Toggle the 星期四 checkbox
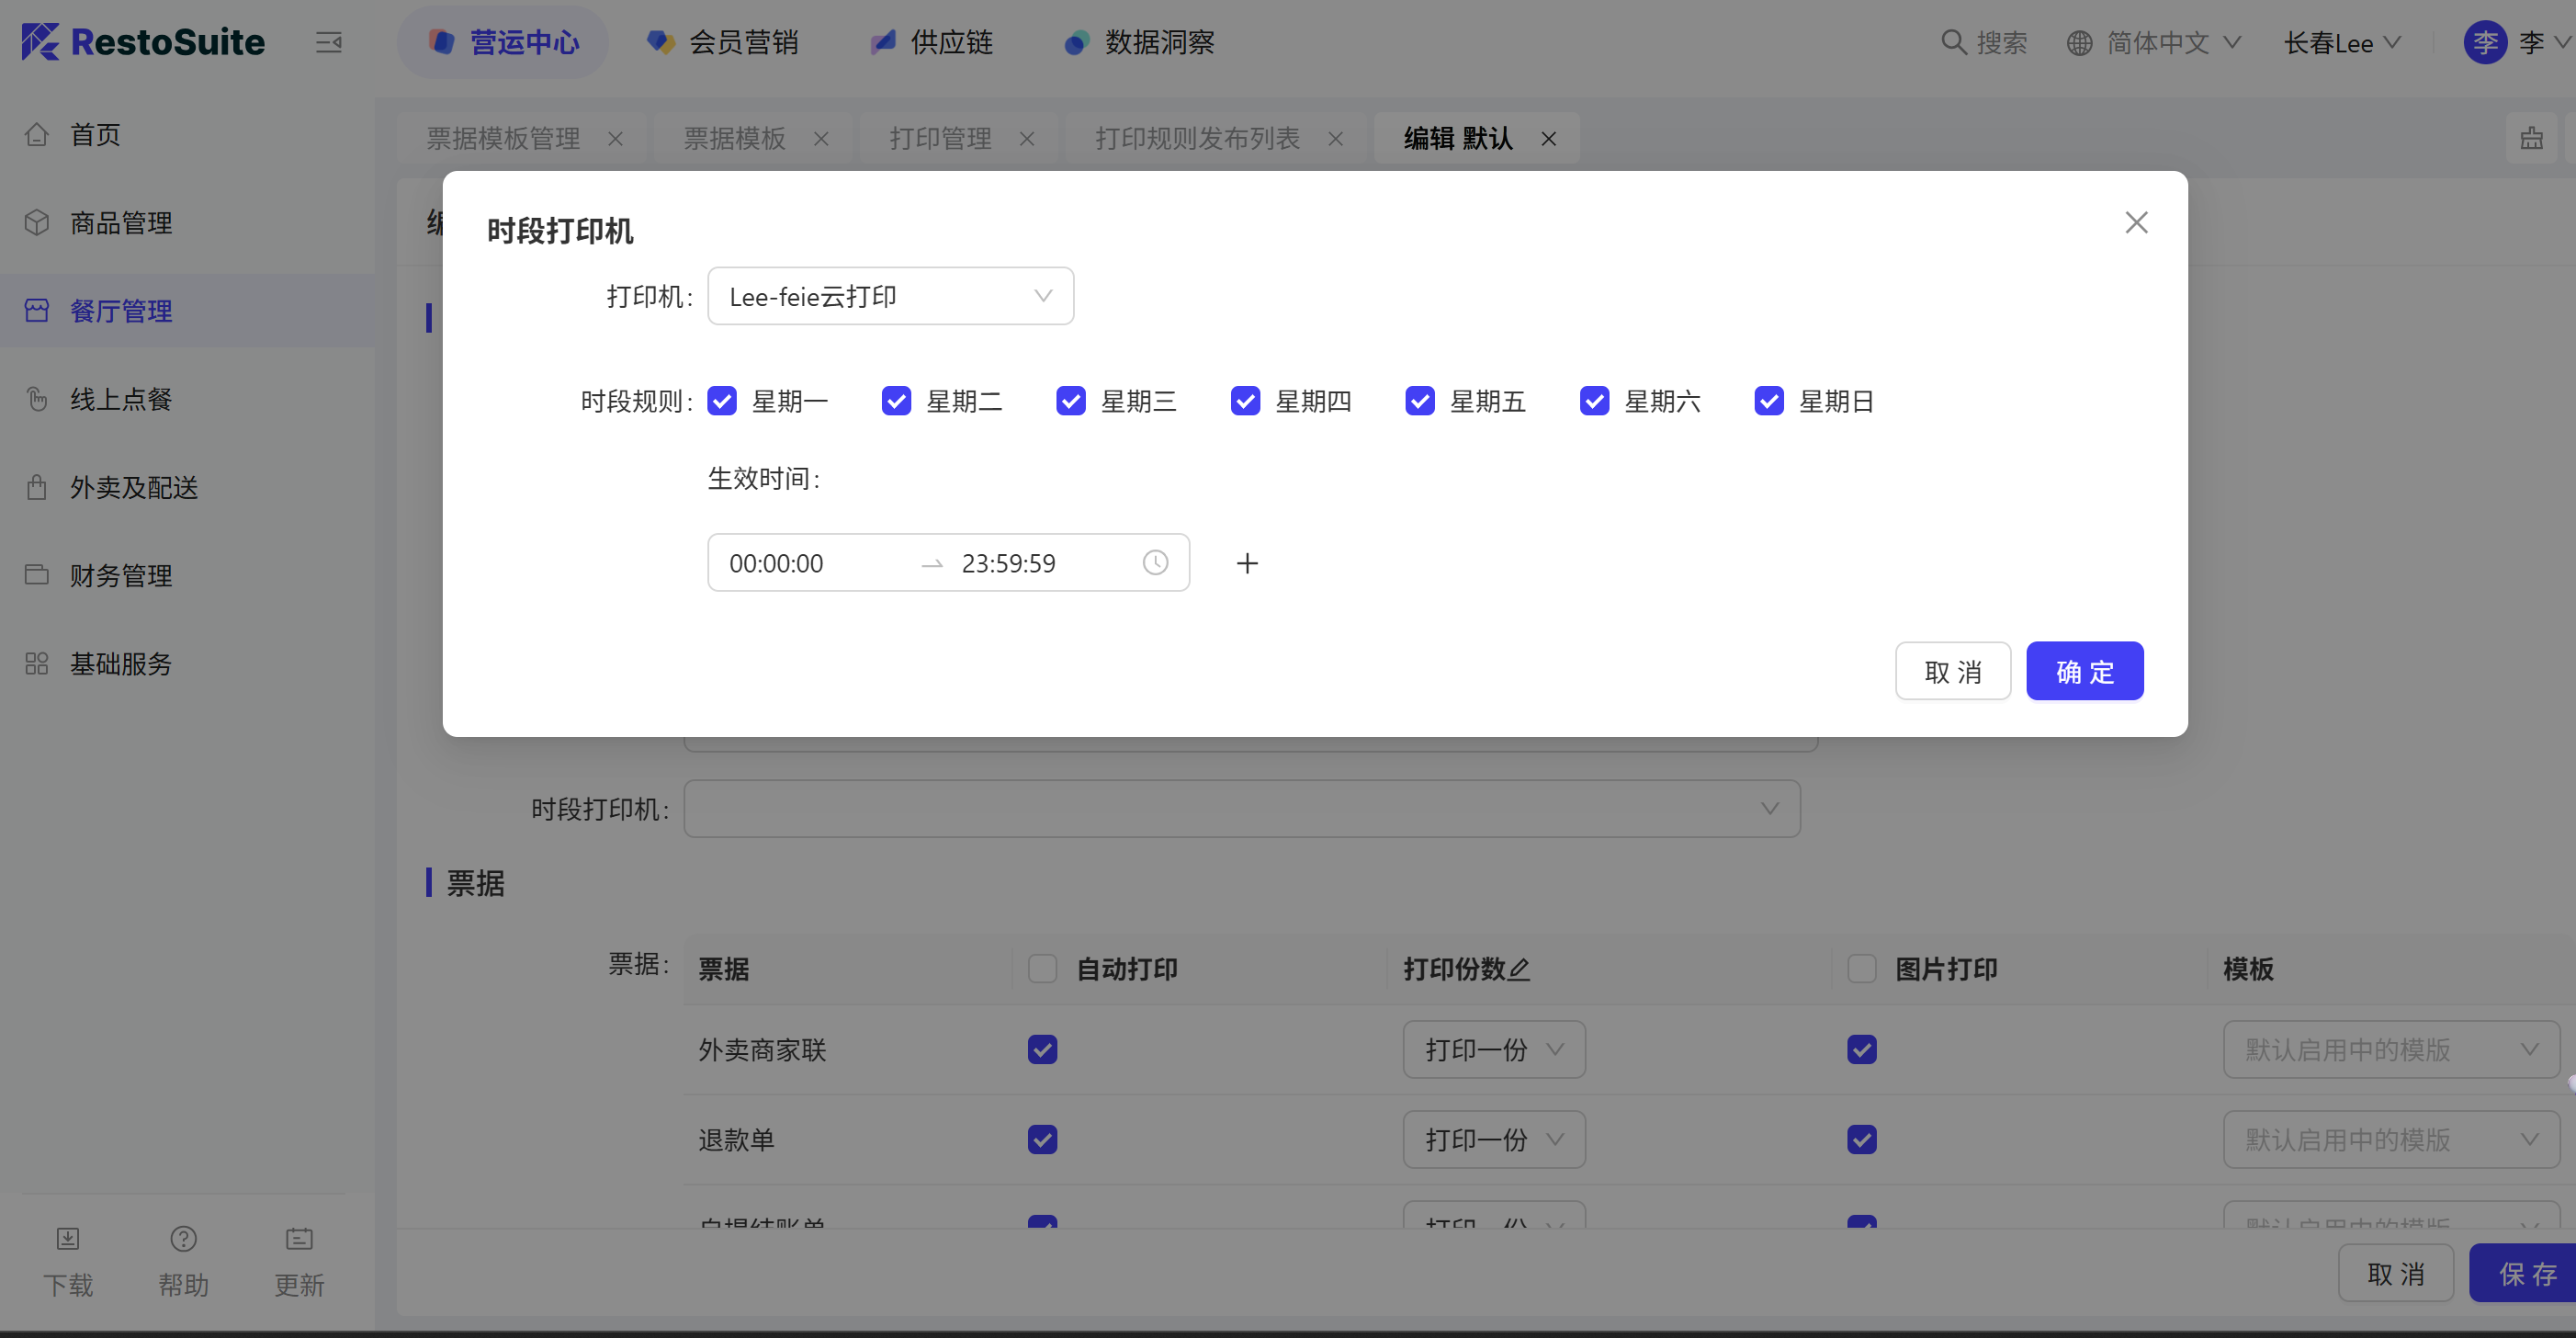Viewport: 2576px width, 1338px height. pyautogui.click(x=1245, y=401)
